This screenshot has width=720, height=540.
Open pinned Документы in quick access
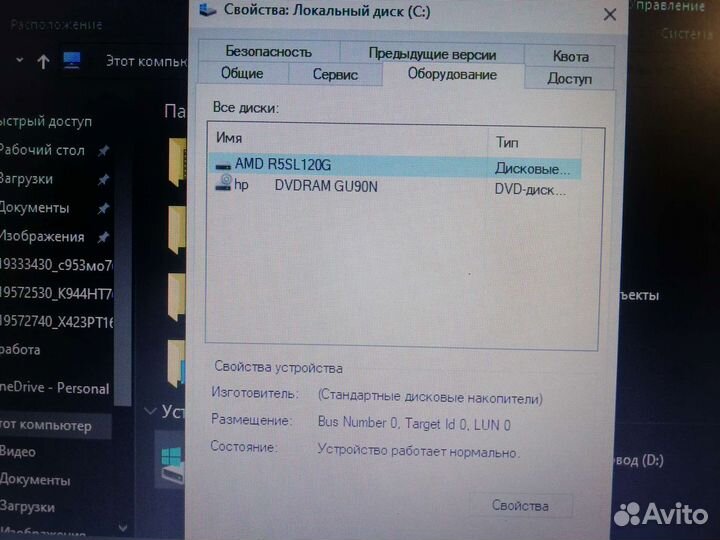[x=34, y=208]
